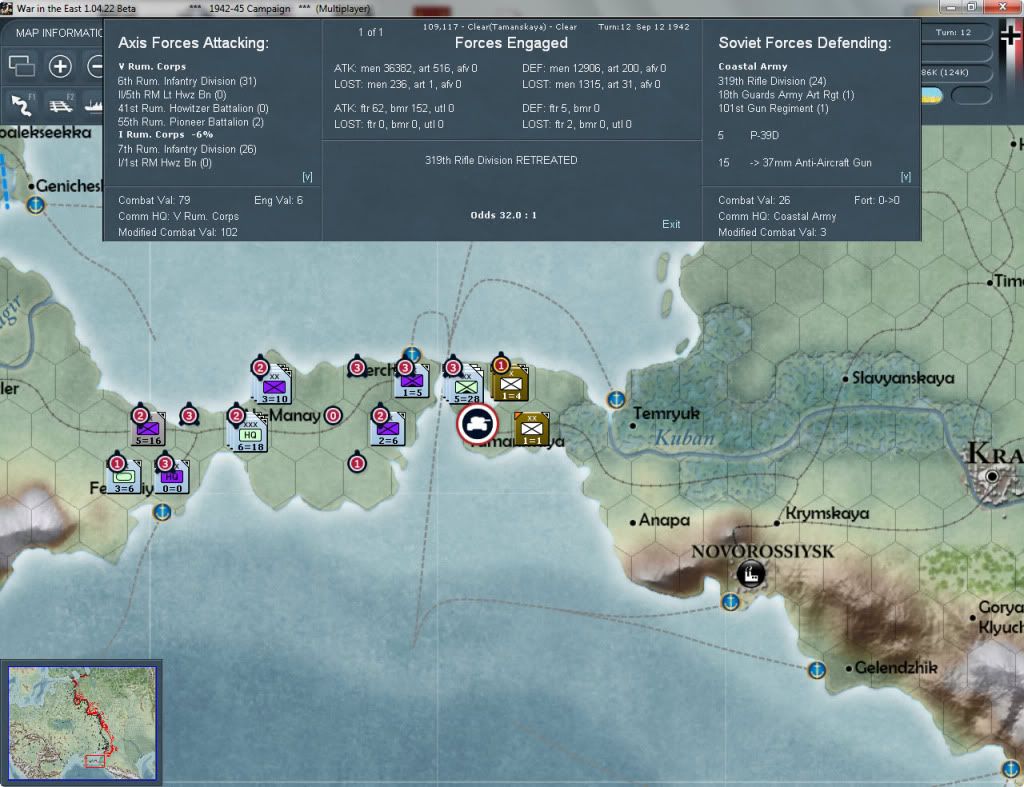Expand the Soviet defending forces list [v]

905,177
